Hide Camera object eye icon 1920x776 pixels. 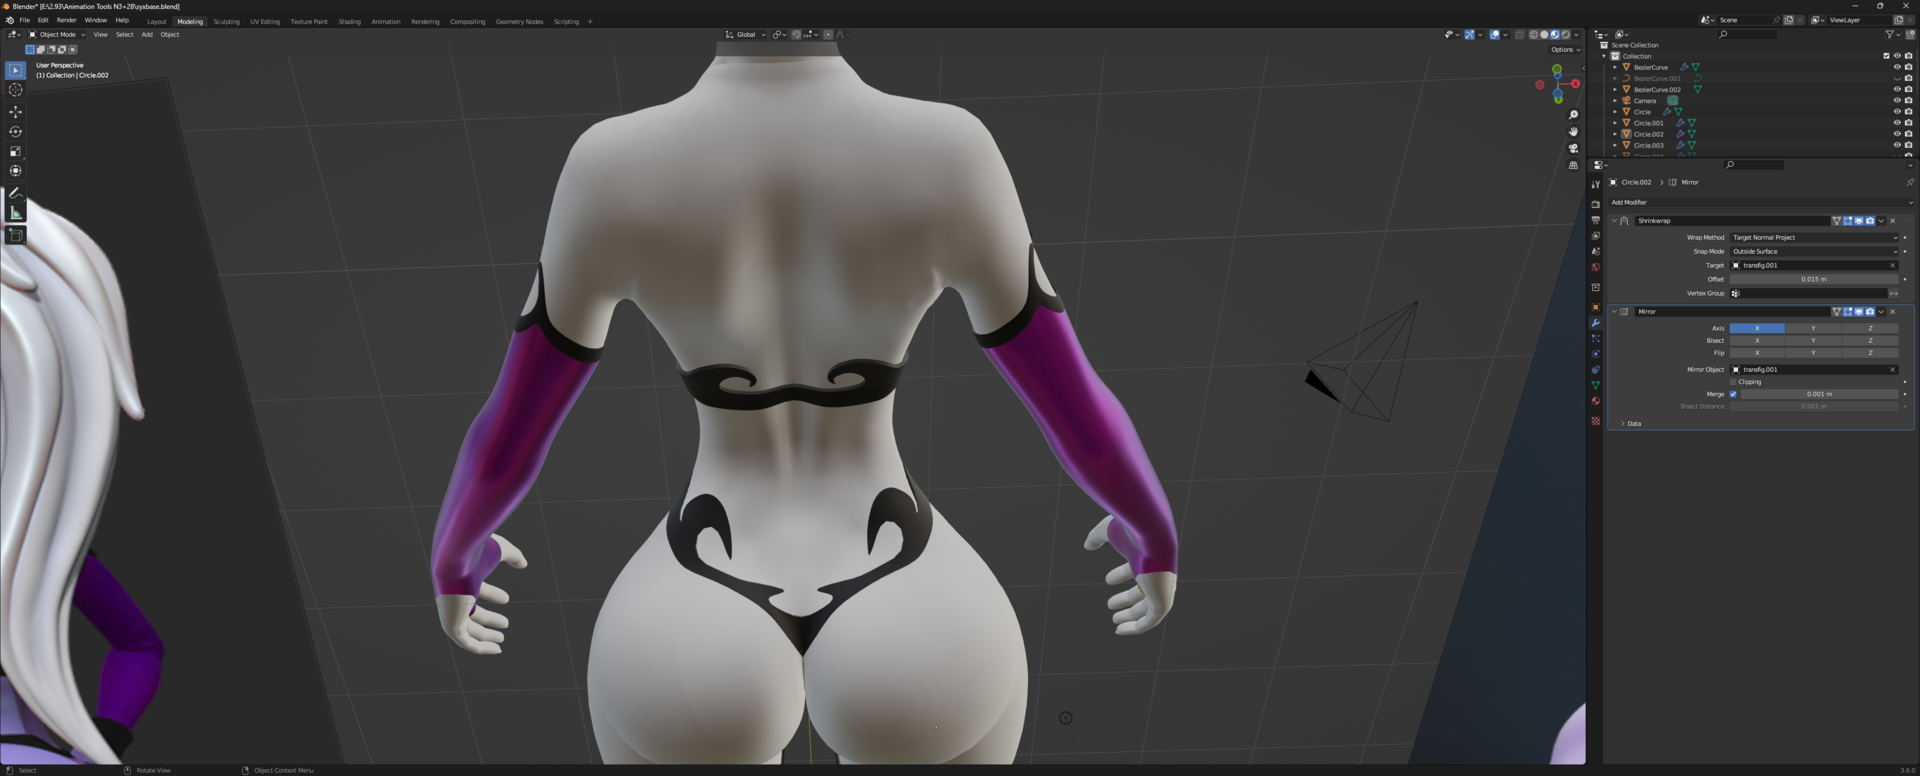pos(1897,100)
